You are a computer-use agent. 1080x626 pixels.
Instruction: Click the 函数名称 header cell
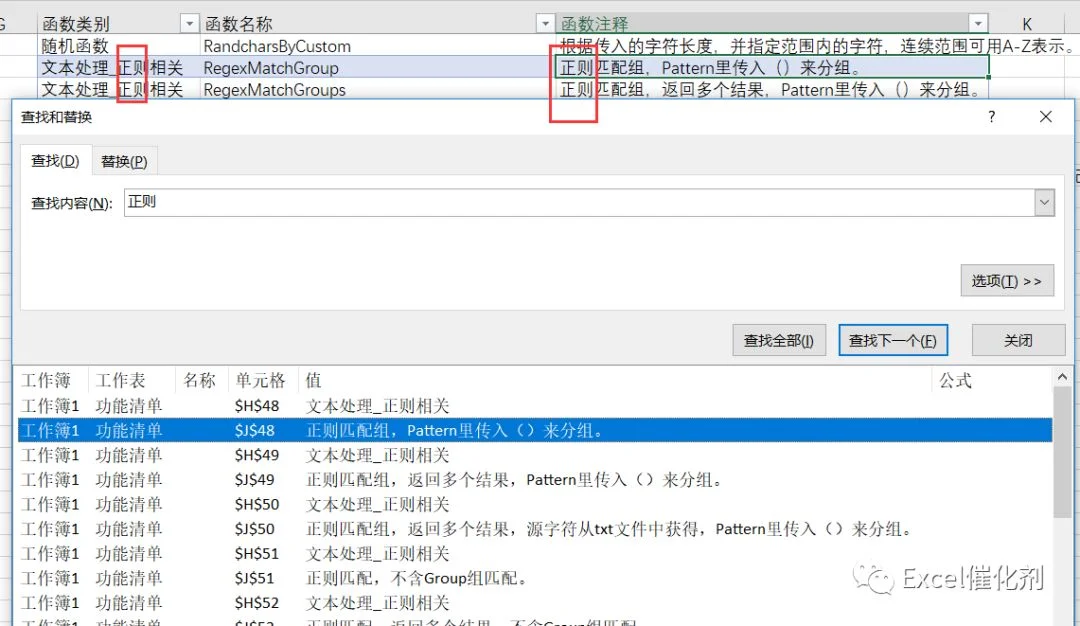(x=377, y=24)
